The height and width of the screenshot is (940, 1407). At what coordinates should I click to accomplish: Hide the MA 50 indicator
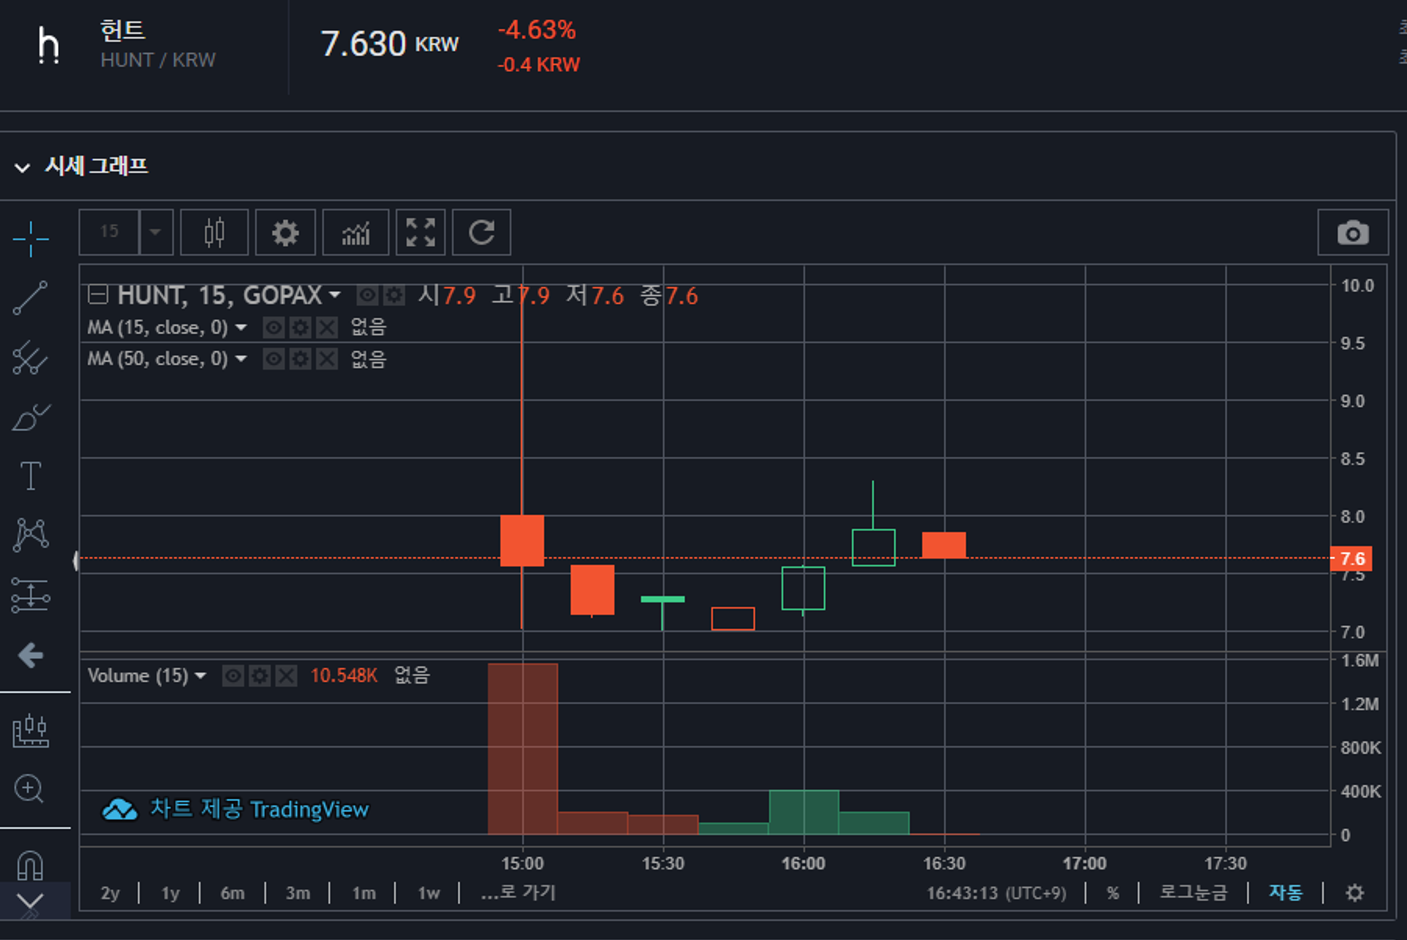click(273, 359)
